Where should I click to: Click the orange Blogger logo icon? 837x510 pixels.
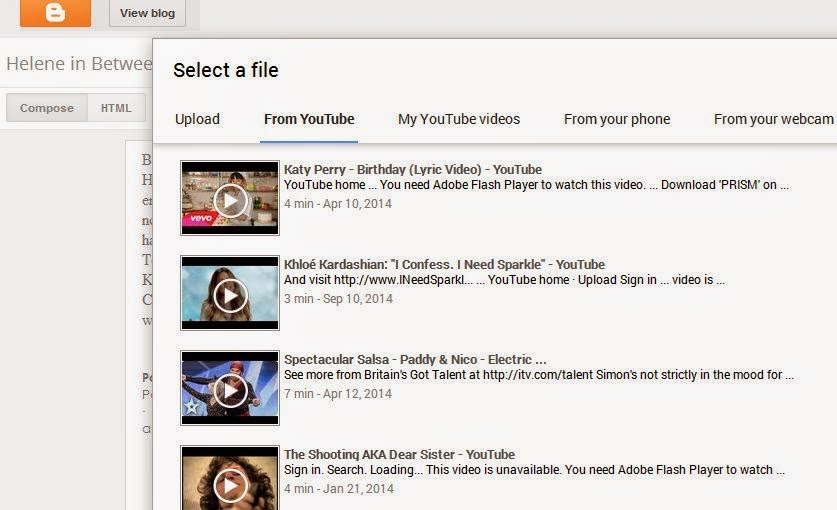coord(56,13)
